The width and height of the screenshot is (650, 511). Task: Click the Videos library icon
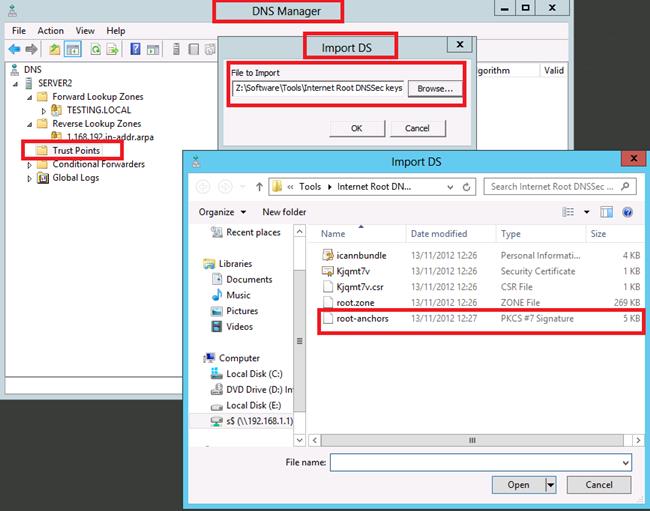click(217, 327)
